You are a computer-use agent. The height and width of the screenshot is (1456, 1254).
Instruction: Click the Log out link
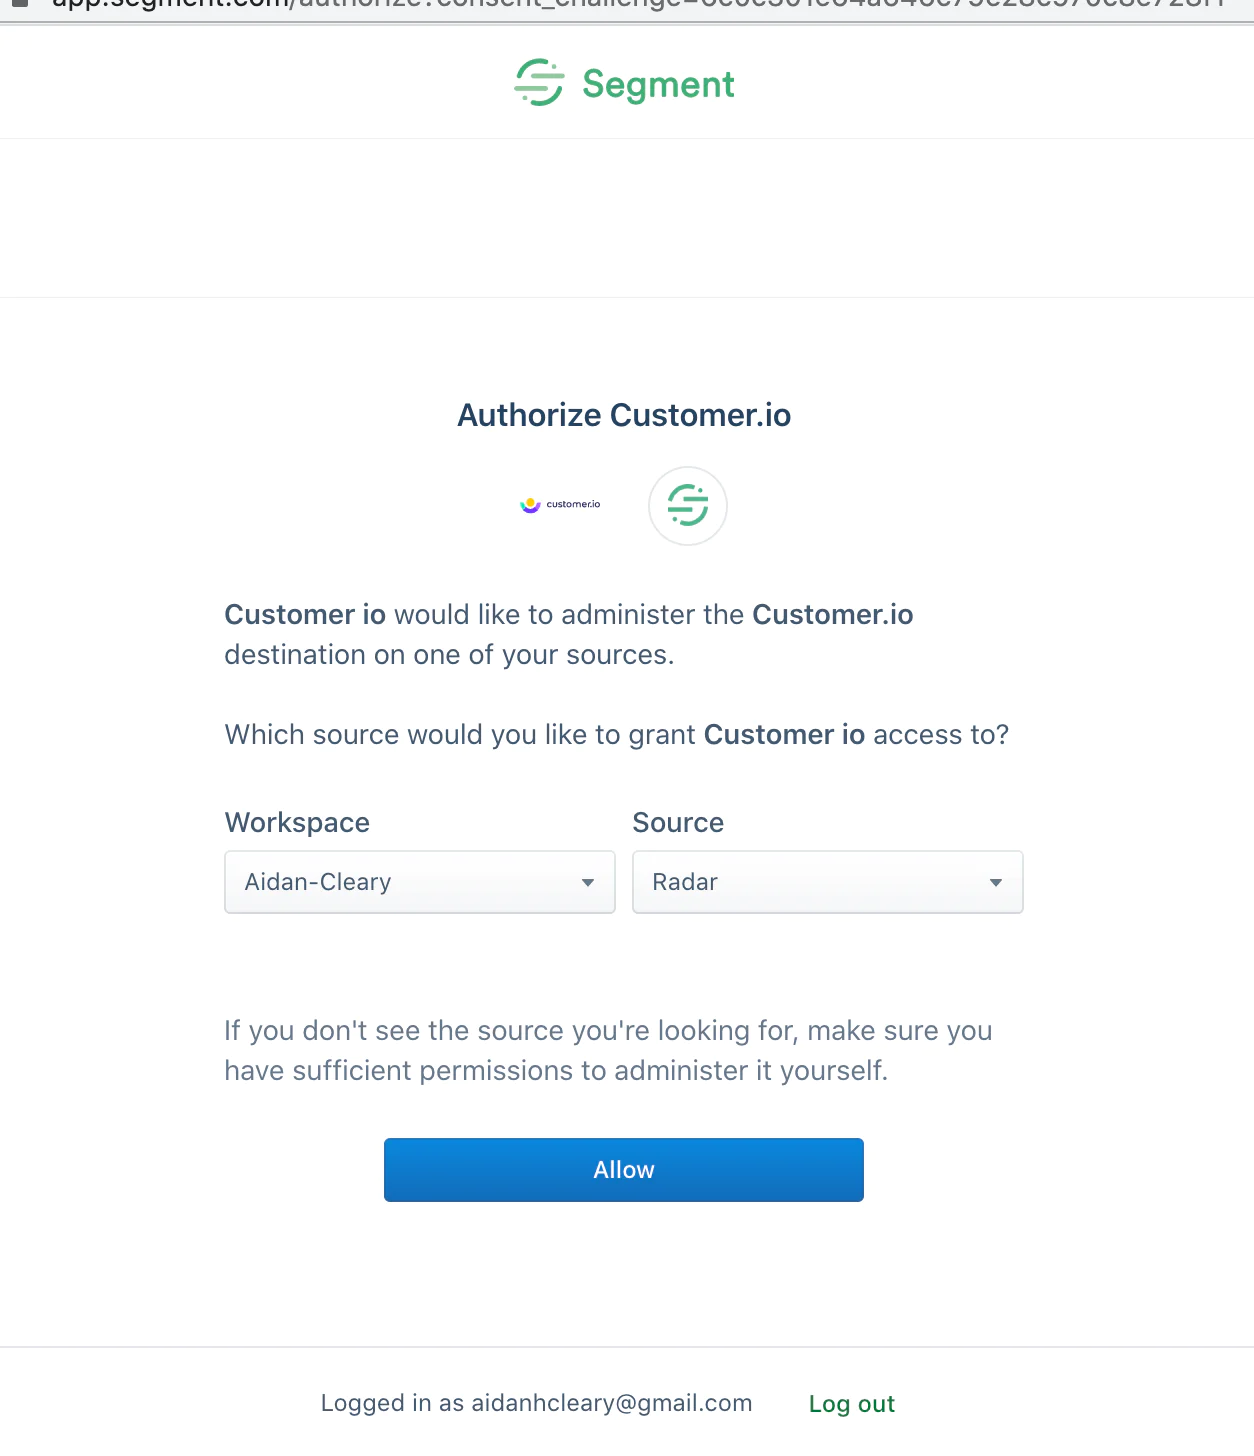tap(851, 1403)
